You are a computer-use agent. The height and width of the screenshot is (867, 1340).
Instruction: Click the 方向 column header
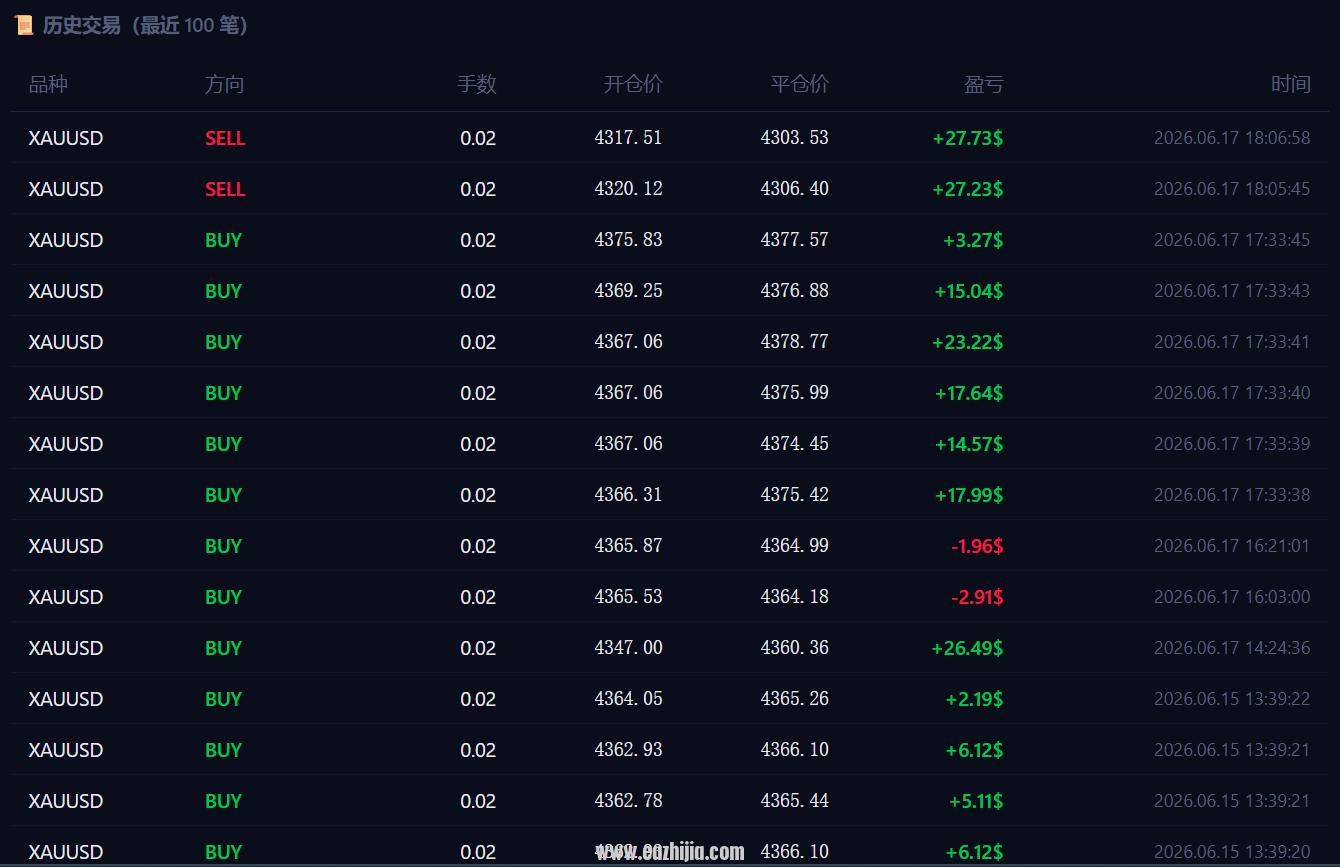coord(224,84)
